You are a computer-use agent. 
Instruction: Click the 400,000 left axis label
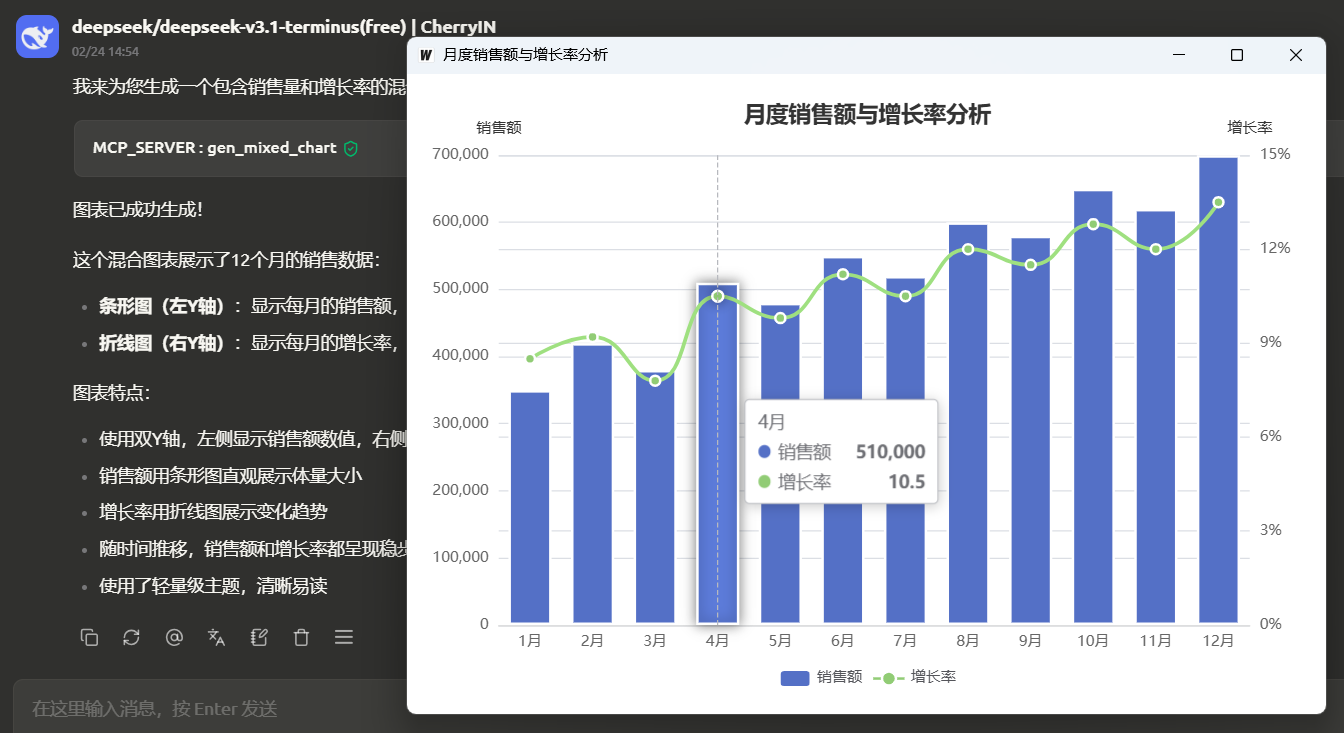[461, 355]
